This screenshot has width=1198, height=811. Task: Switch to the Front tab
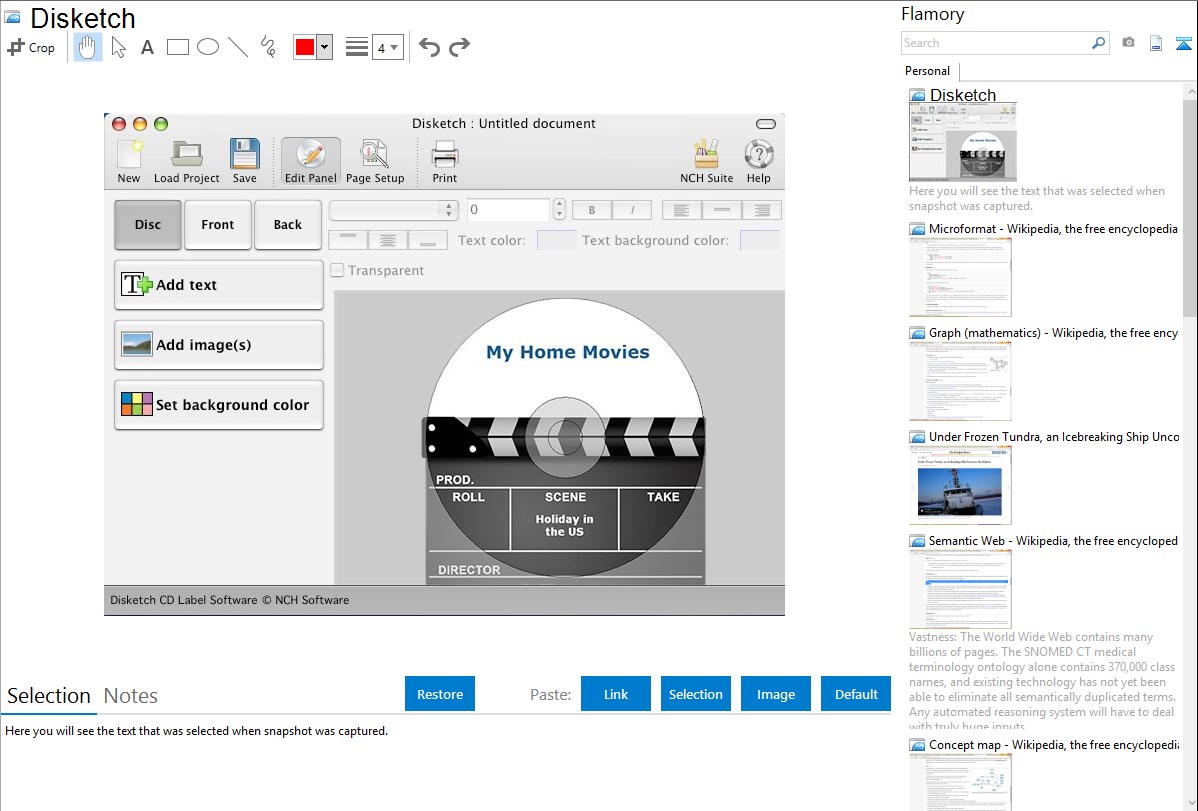coord(218,225)
